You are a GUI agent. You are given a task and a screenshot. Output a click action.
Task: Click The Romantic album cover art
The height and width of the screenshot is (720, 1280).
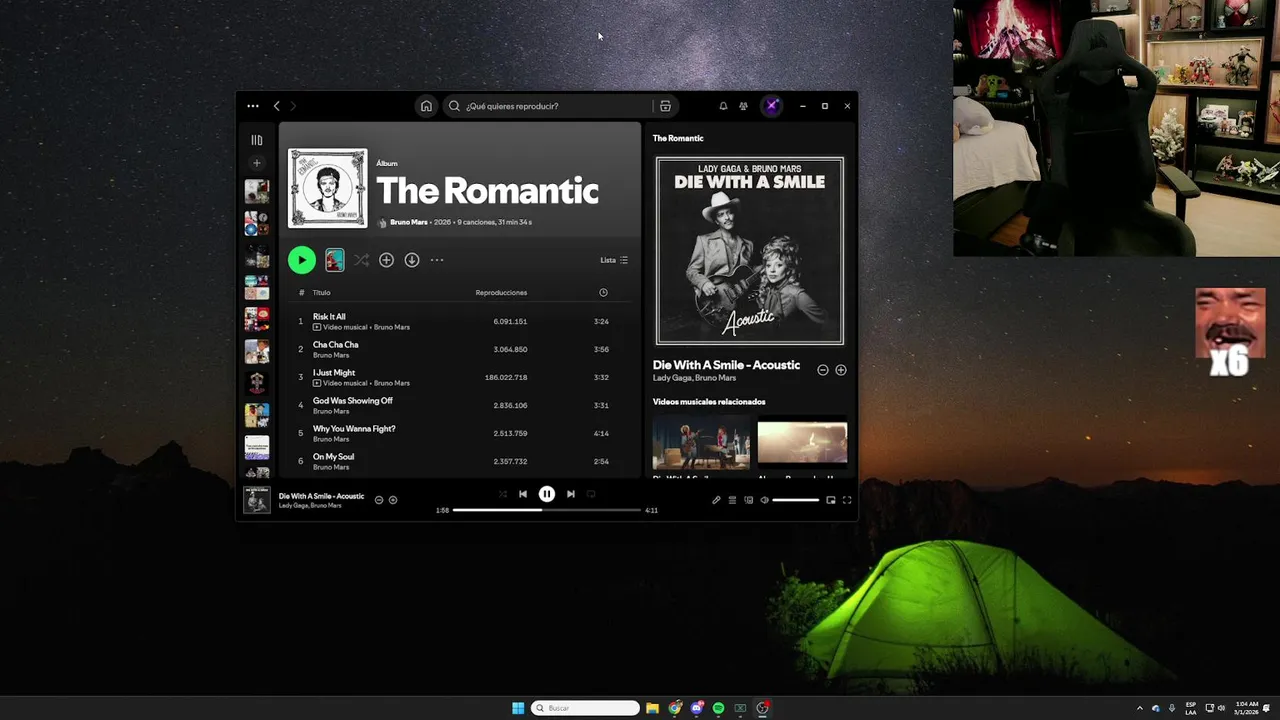click(x=328, y=189)
